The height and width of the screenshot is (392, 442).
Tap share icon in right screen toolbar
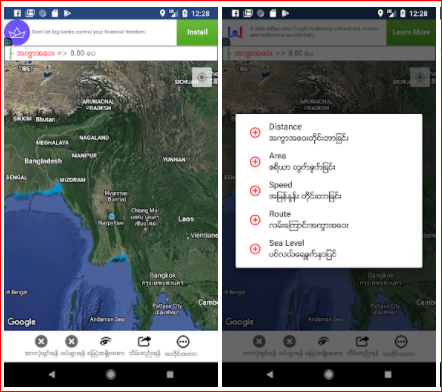362,341
